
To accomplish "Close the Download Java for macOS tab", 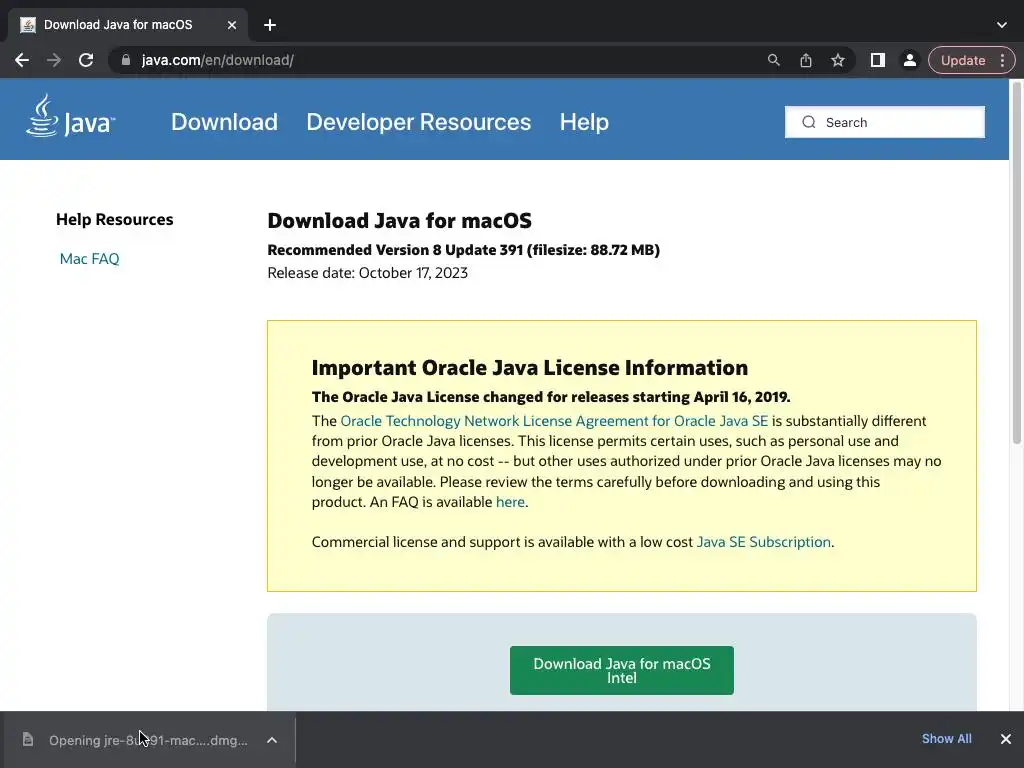I will (x=232, y=25).
